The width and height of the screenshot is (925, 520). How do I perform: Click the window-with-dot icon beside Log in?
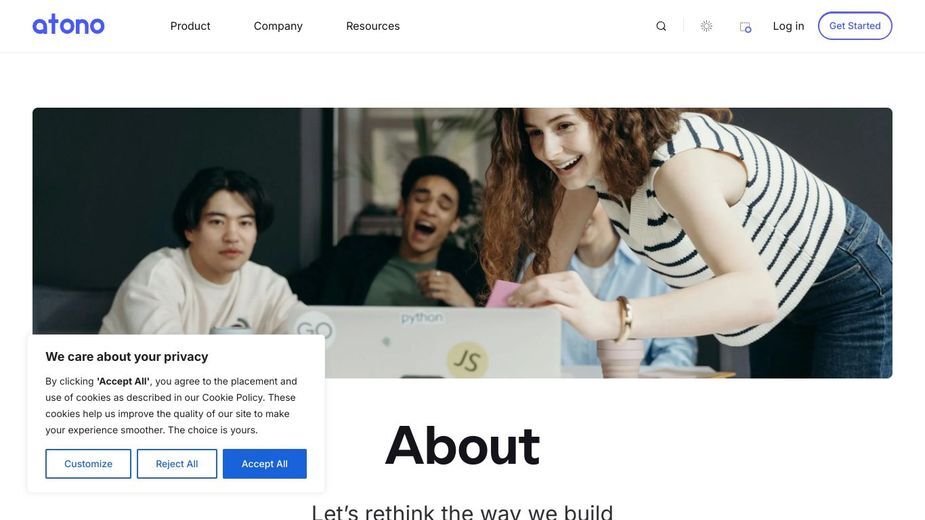[x=745, y=27]
